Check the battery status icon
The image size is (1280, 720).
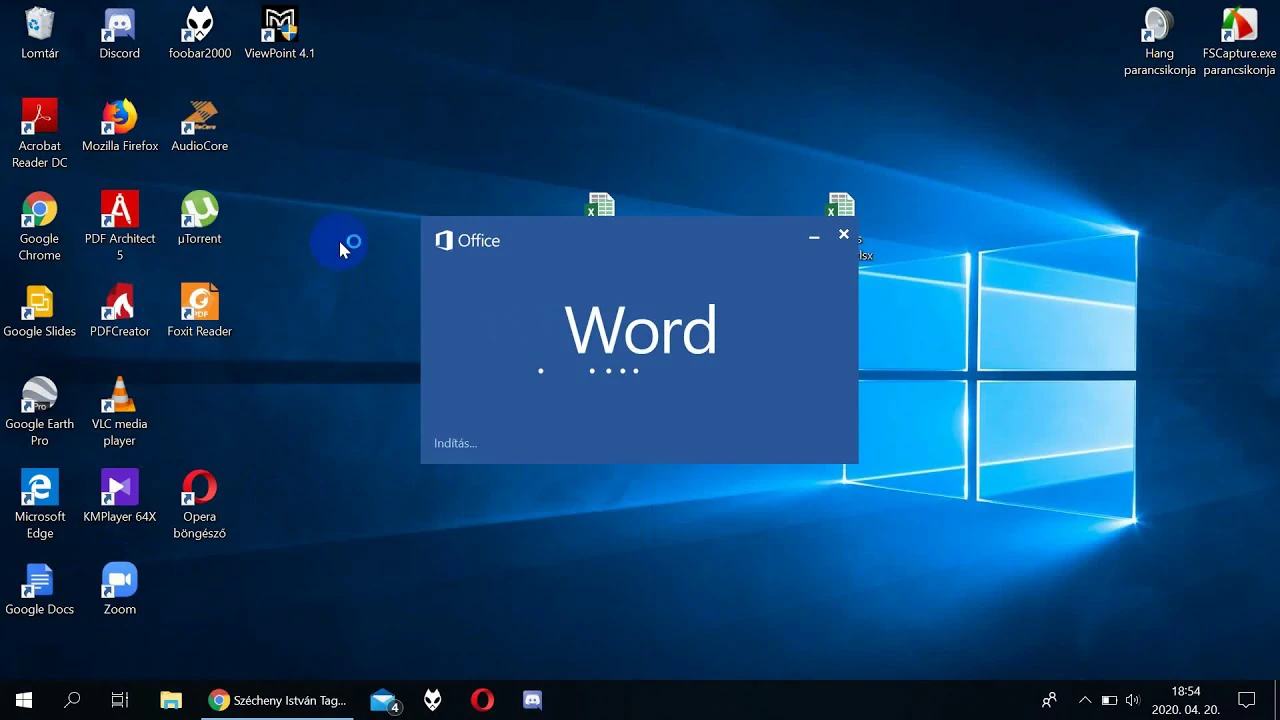click(1109, 700)
